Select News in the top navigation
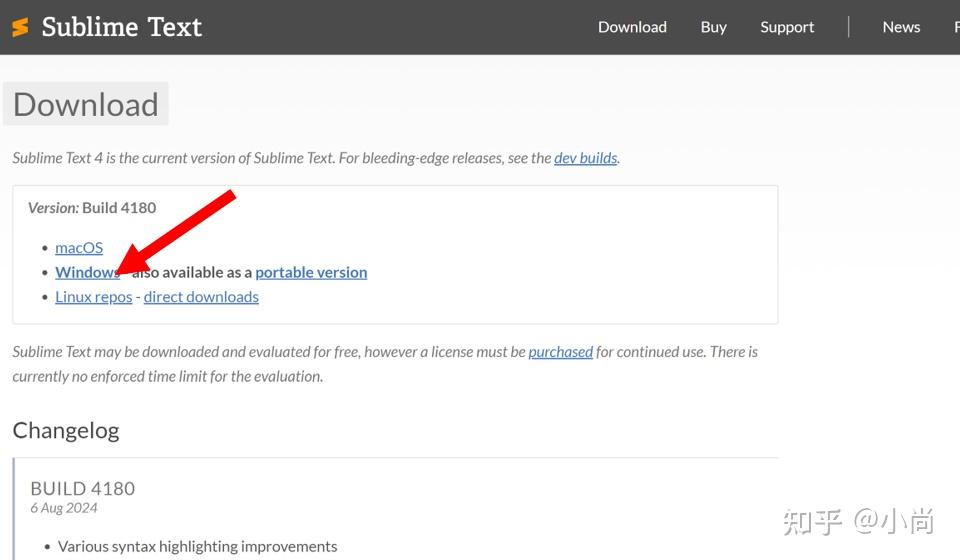Image resolution: width=960 pixels, height=560 pixels. pyautogui.click(x=901, y=27)
